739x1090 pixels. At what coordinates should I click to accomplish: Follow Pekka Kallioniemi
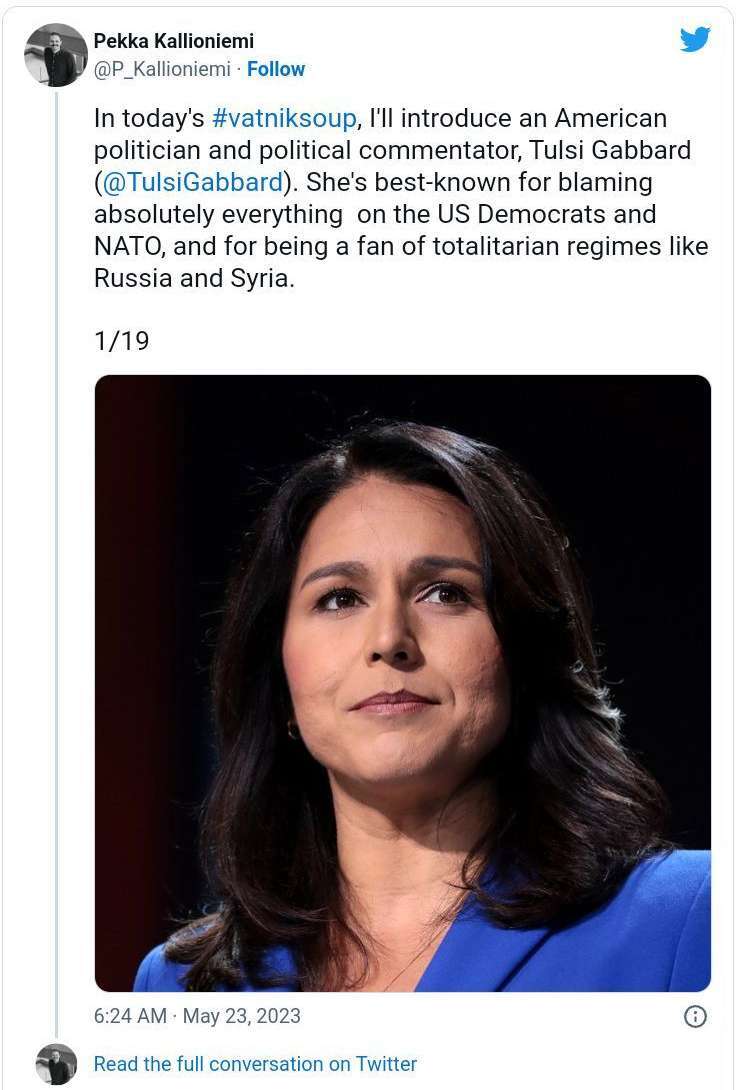tap(276, 69)
